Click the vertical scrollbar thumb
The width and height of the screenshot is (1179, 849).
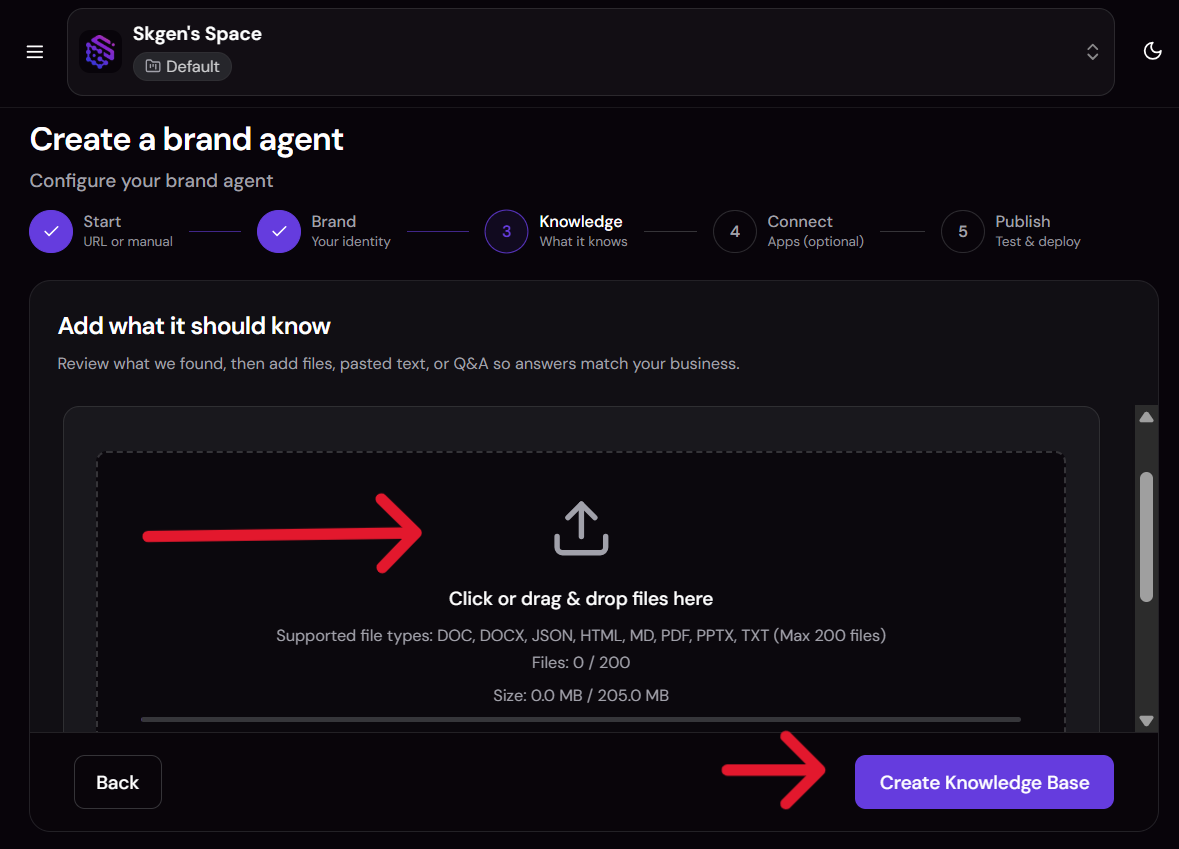[x=1146, y=537]
